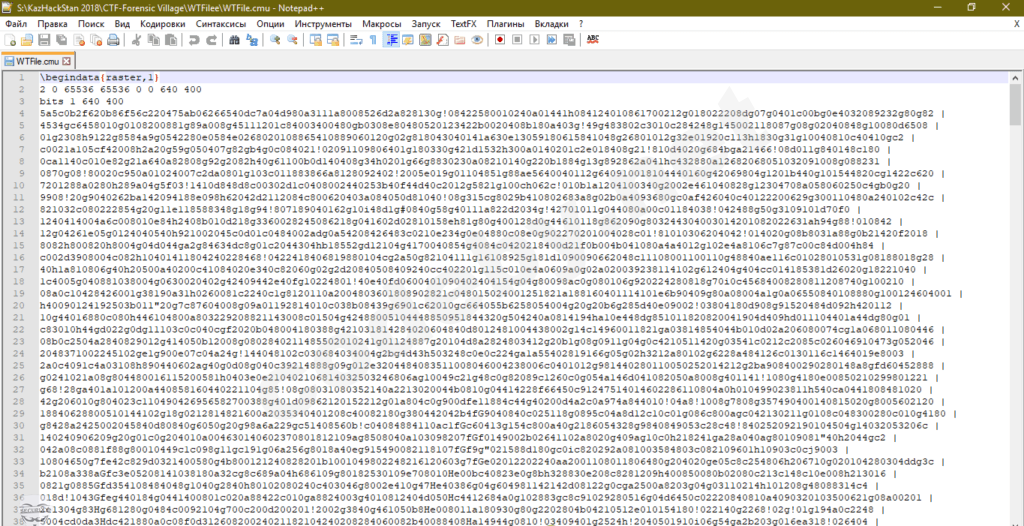Click the ABC spell check icon
The height and width of the screenshot is (526, 1024).
click(x=593, y=40)
